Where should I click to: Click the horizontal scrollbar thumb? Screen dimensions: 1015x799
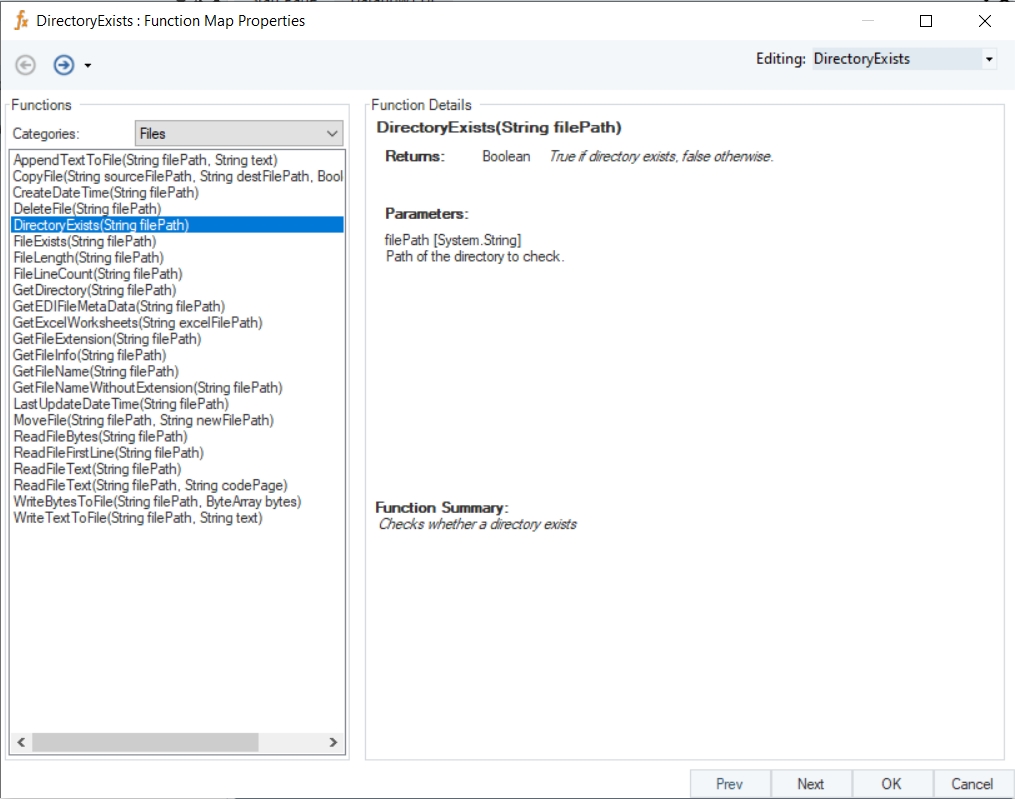146,742
